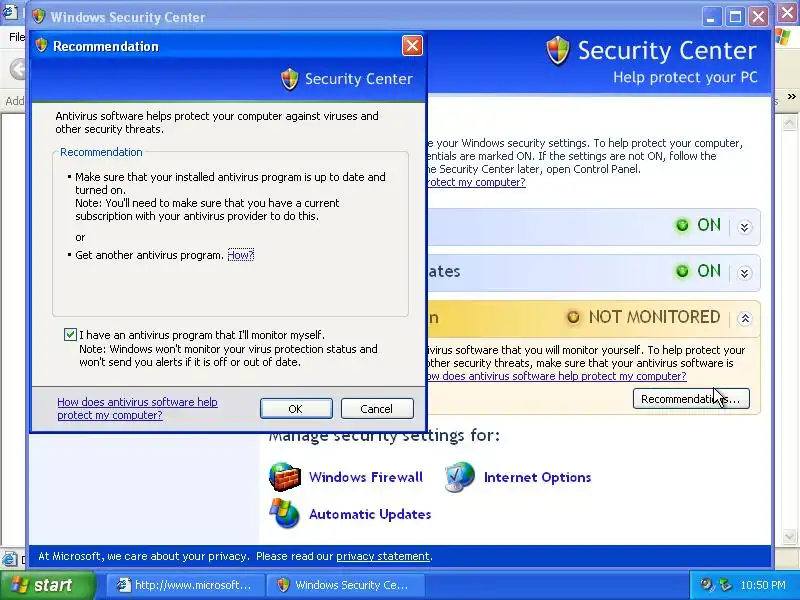
Task: Select Windows Security Center taskbar item
Action: click(x=346, y=585)
